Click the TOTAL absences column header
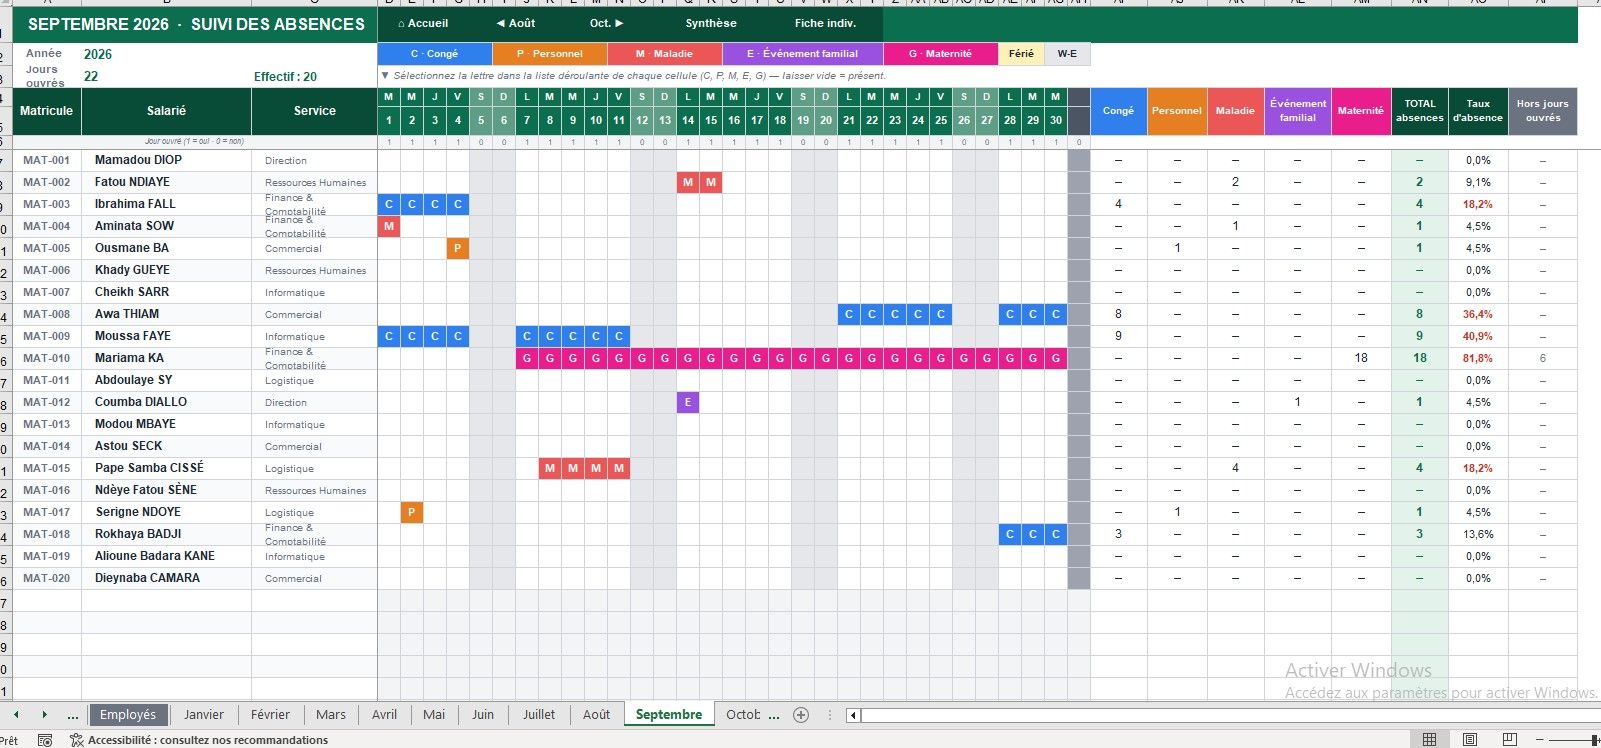The height and width of the screenshot is (748, 1601). tap(1420, 111)
